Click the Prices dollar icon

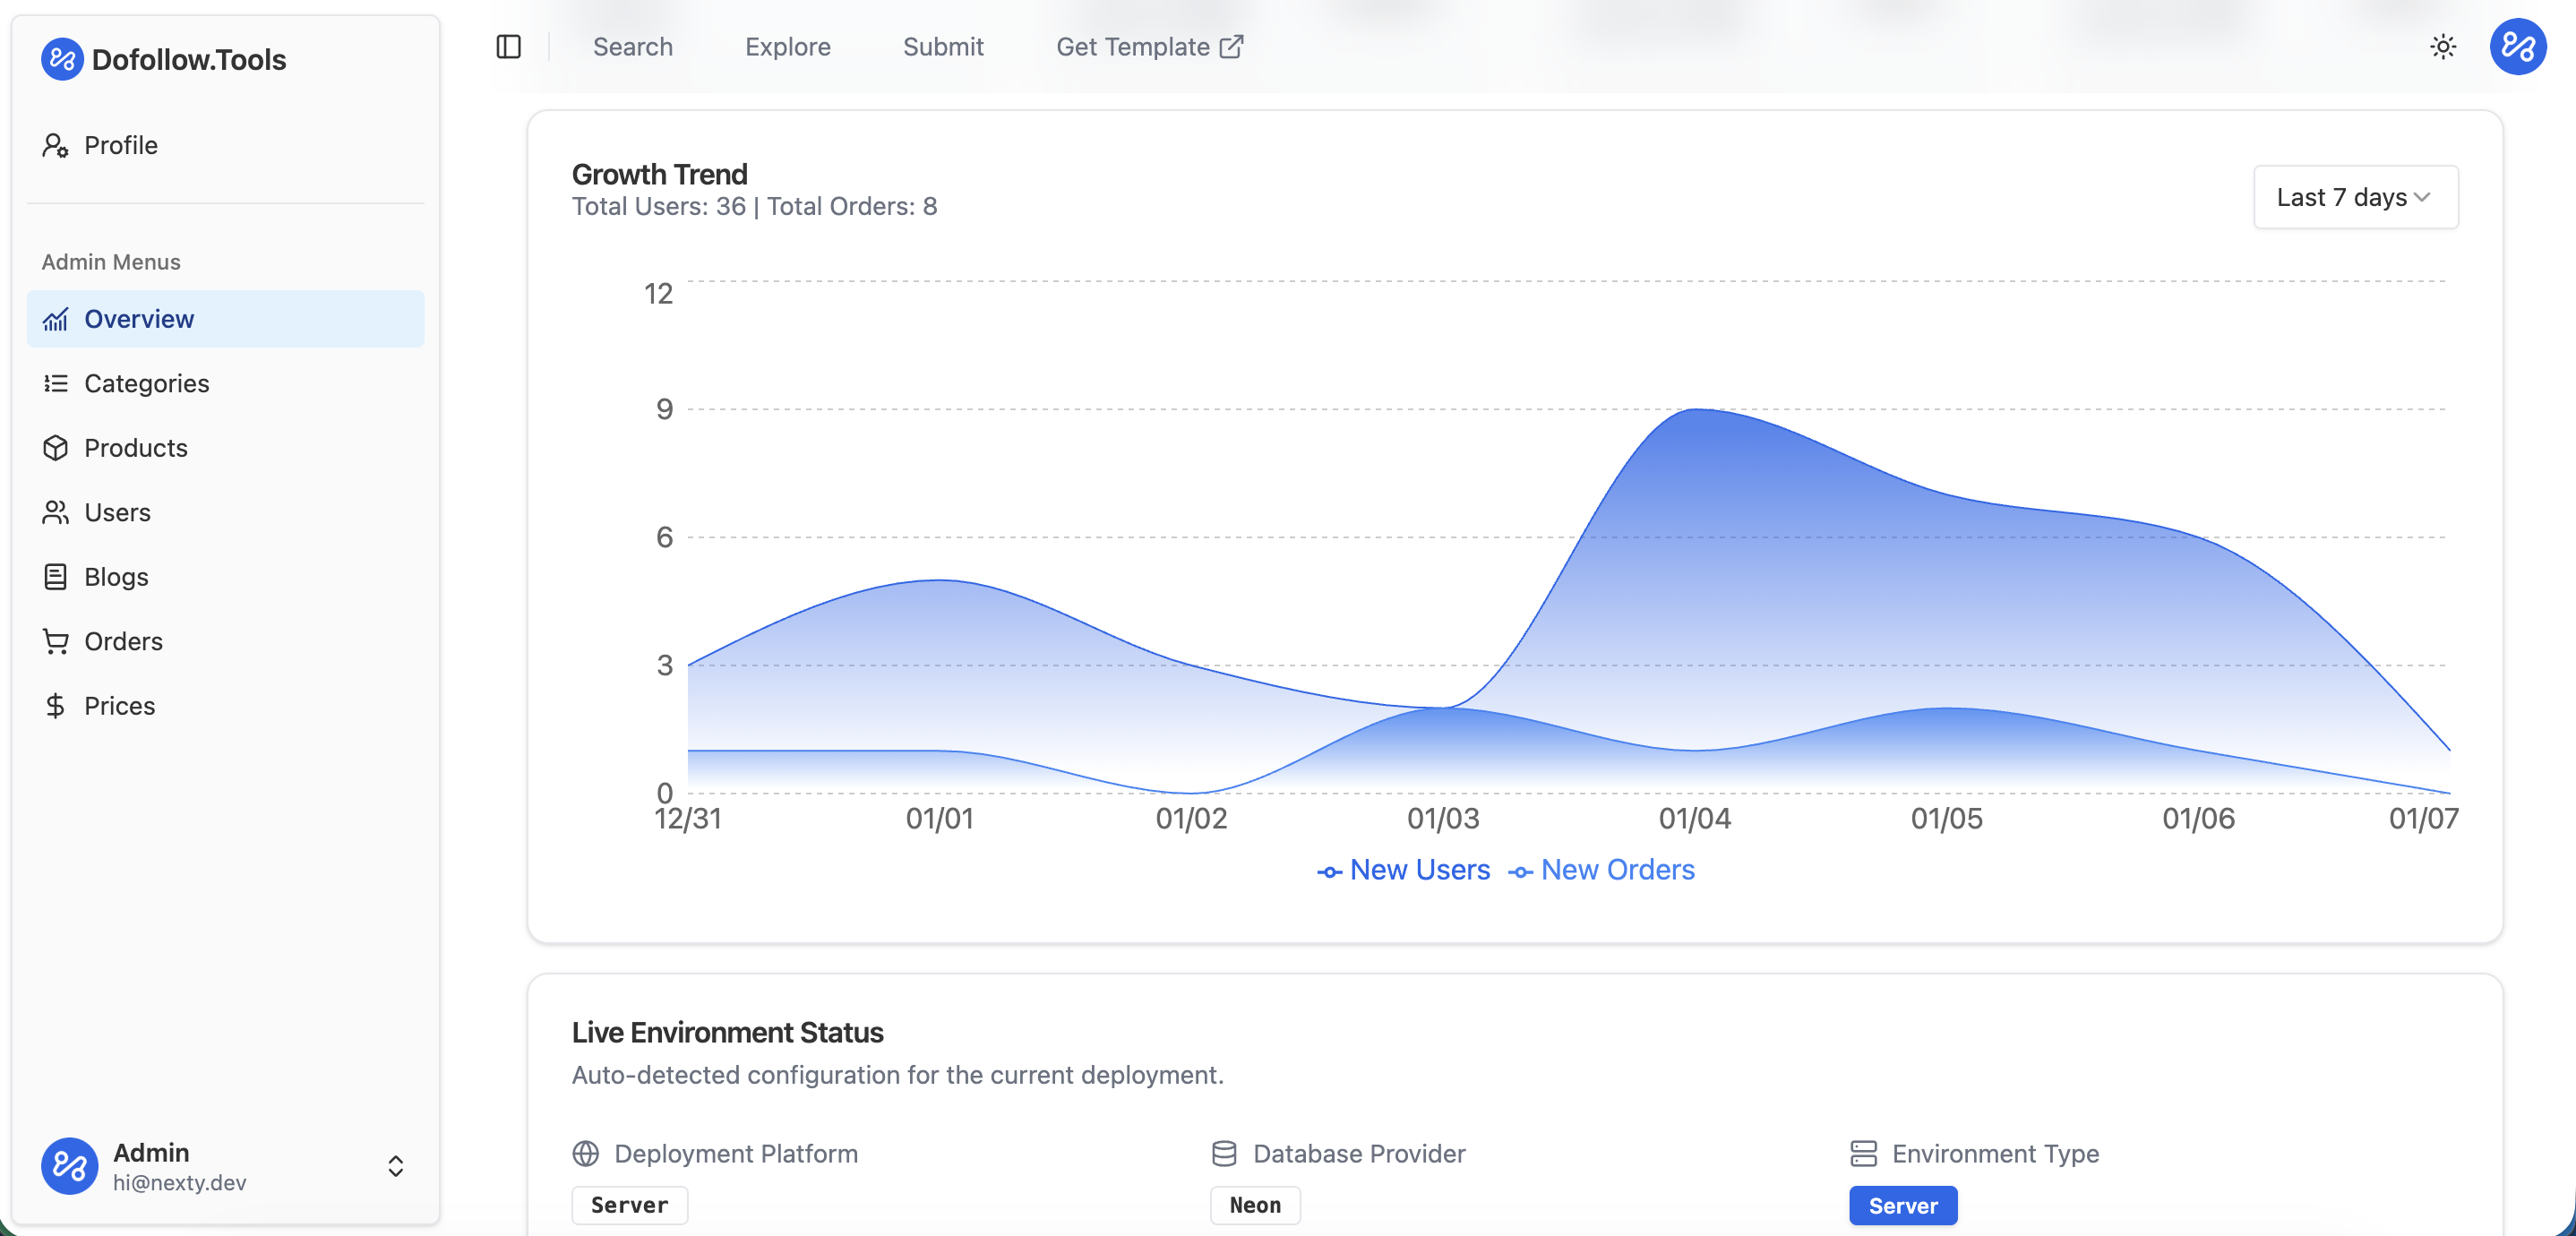[x=55, y=706]
